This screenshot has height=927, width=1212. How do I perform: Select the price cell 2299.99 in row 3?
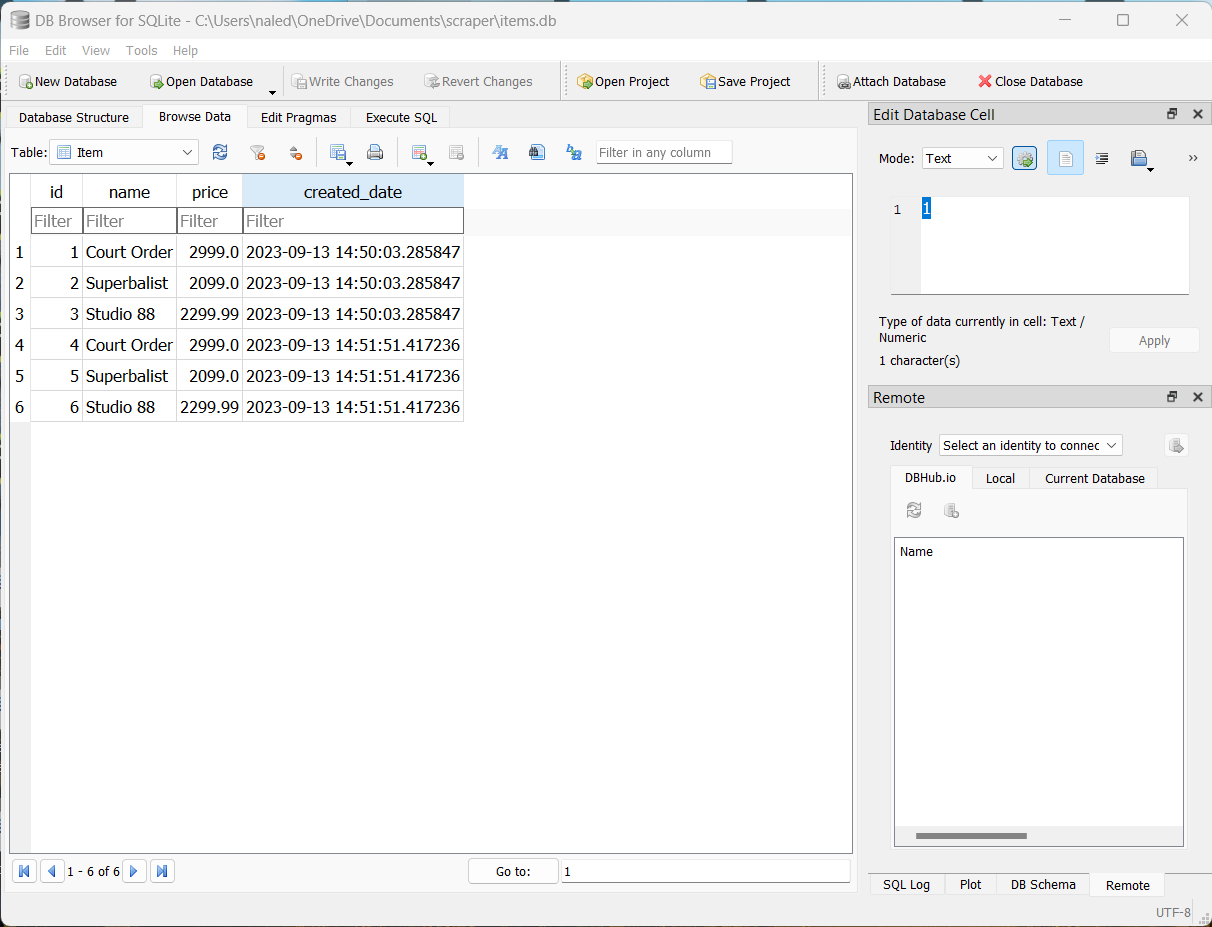[x=210, y=314]
